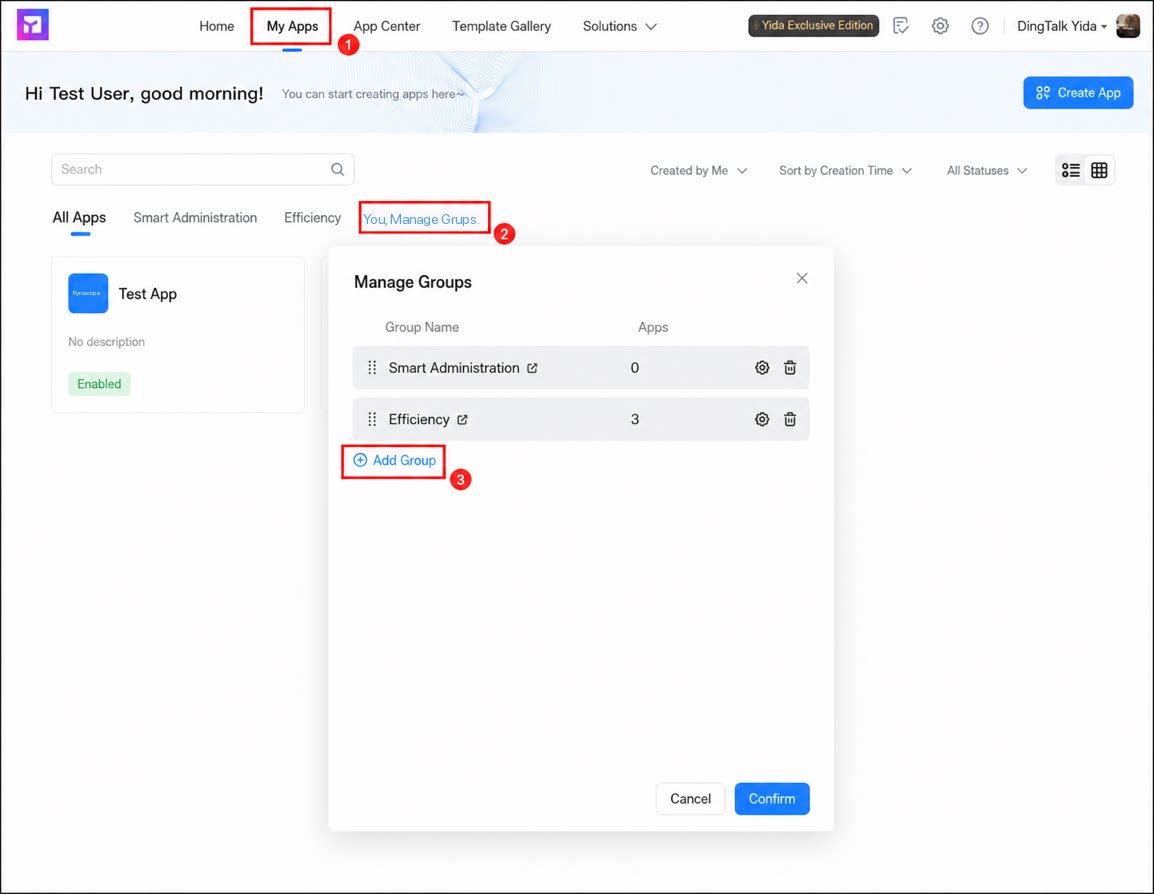Click the Add Group link
This screenshot has width=1154, height=894.
(x=394, y=461)
